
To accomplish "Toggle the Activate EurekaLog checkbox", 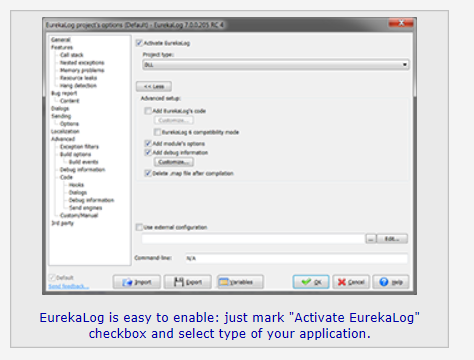I will pyautogui.click(x=139, y=43).
